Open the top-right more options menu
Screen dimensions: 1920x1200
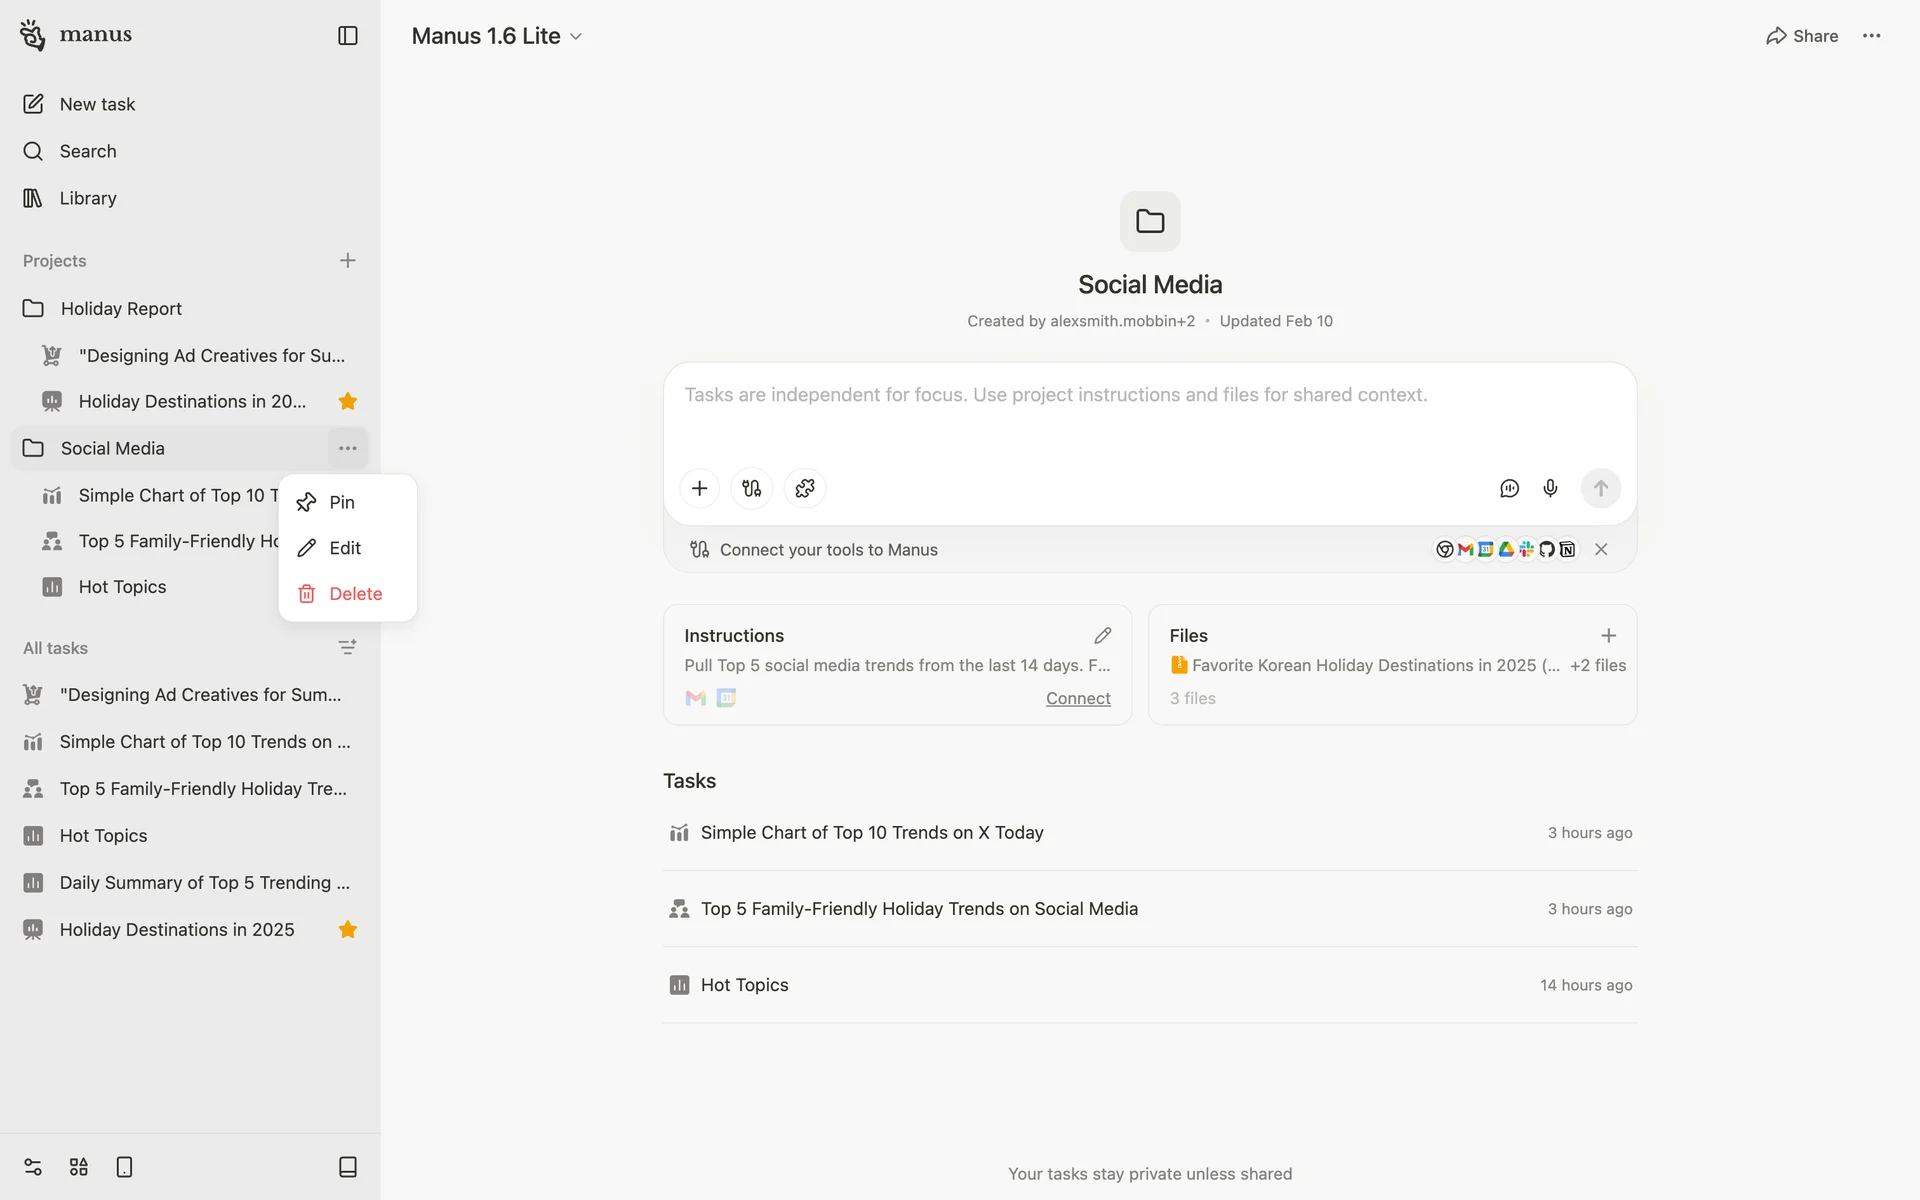pyautogui.click(x=1871, y=36)
